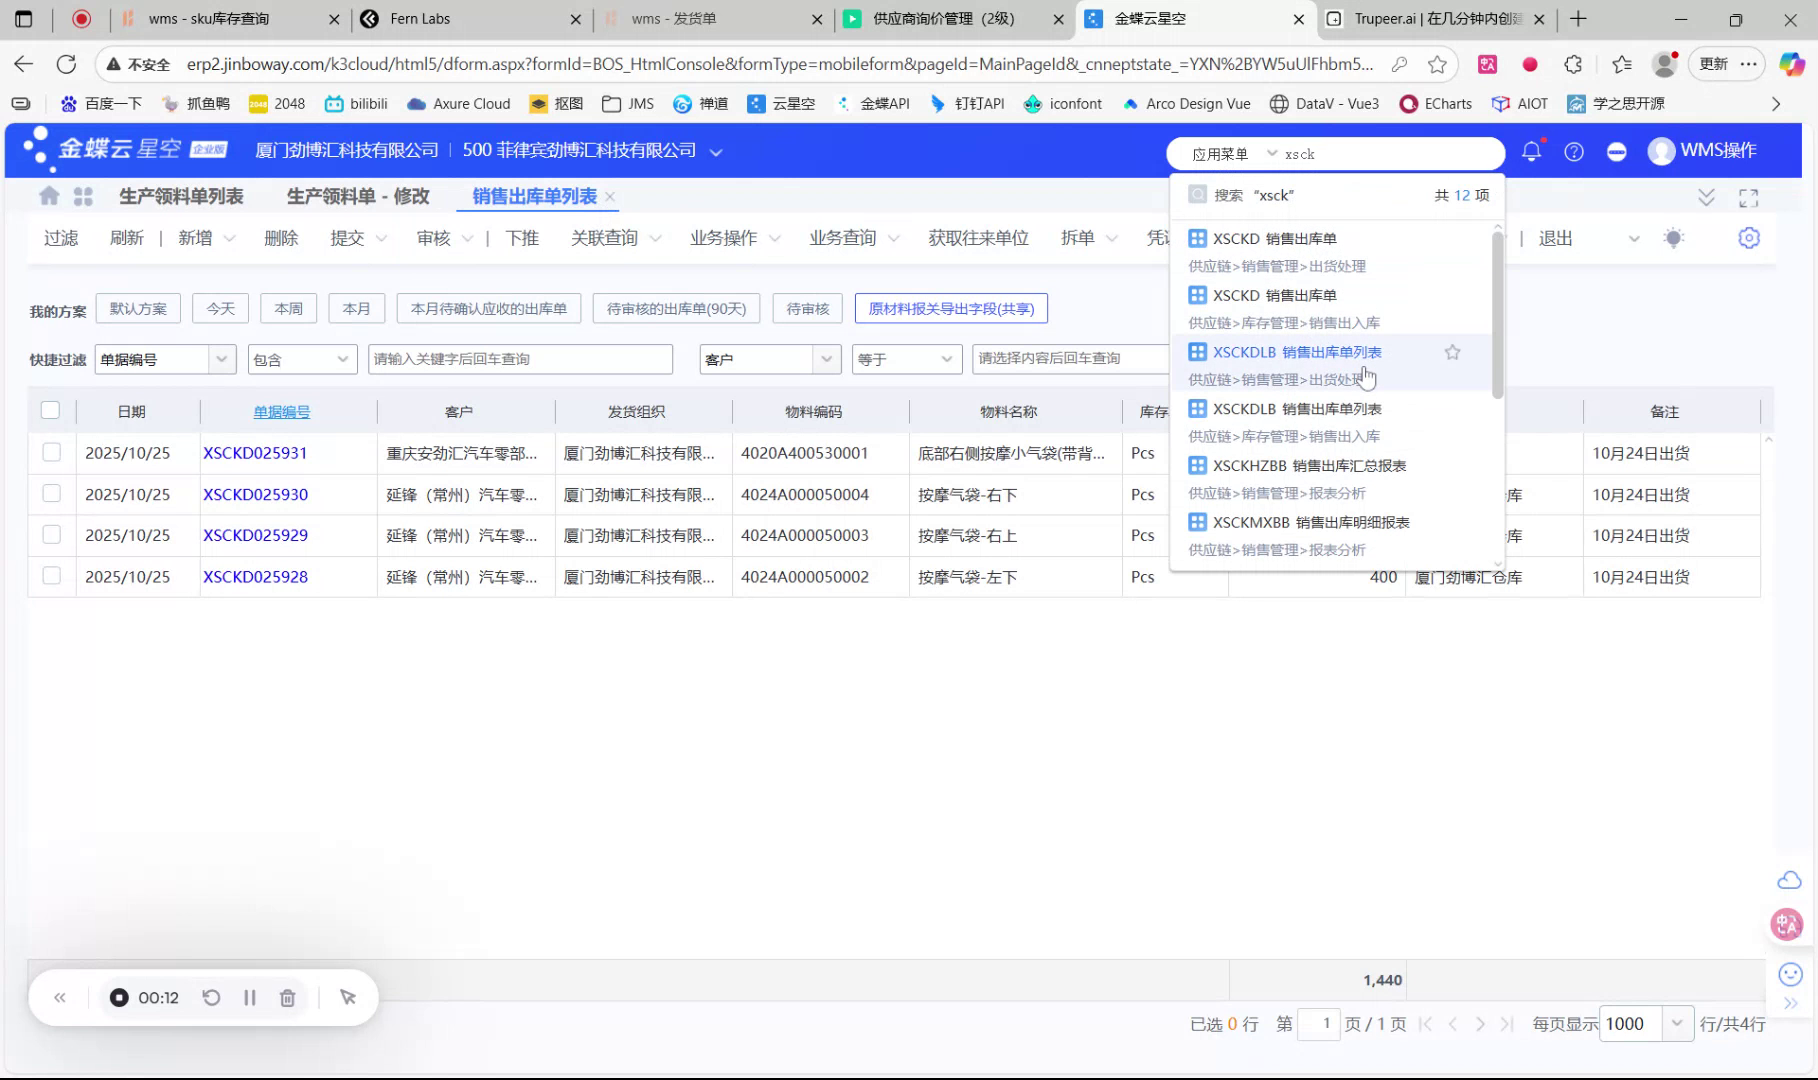Viewport: 1818px width, 1080px height.
Task: Click the help question mark icon
Action: point(1573,152)
